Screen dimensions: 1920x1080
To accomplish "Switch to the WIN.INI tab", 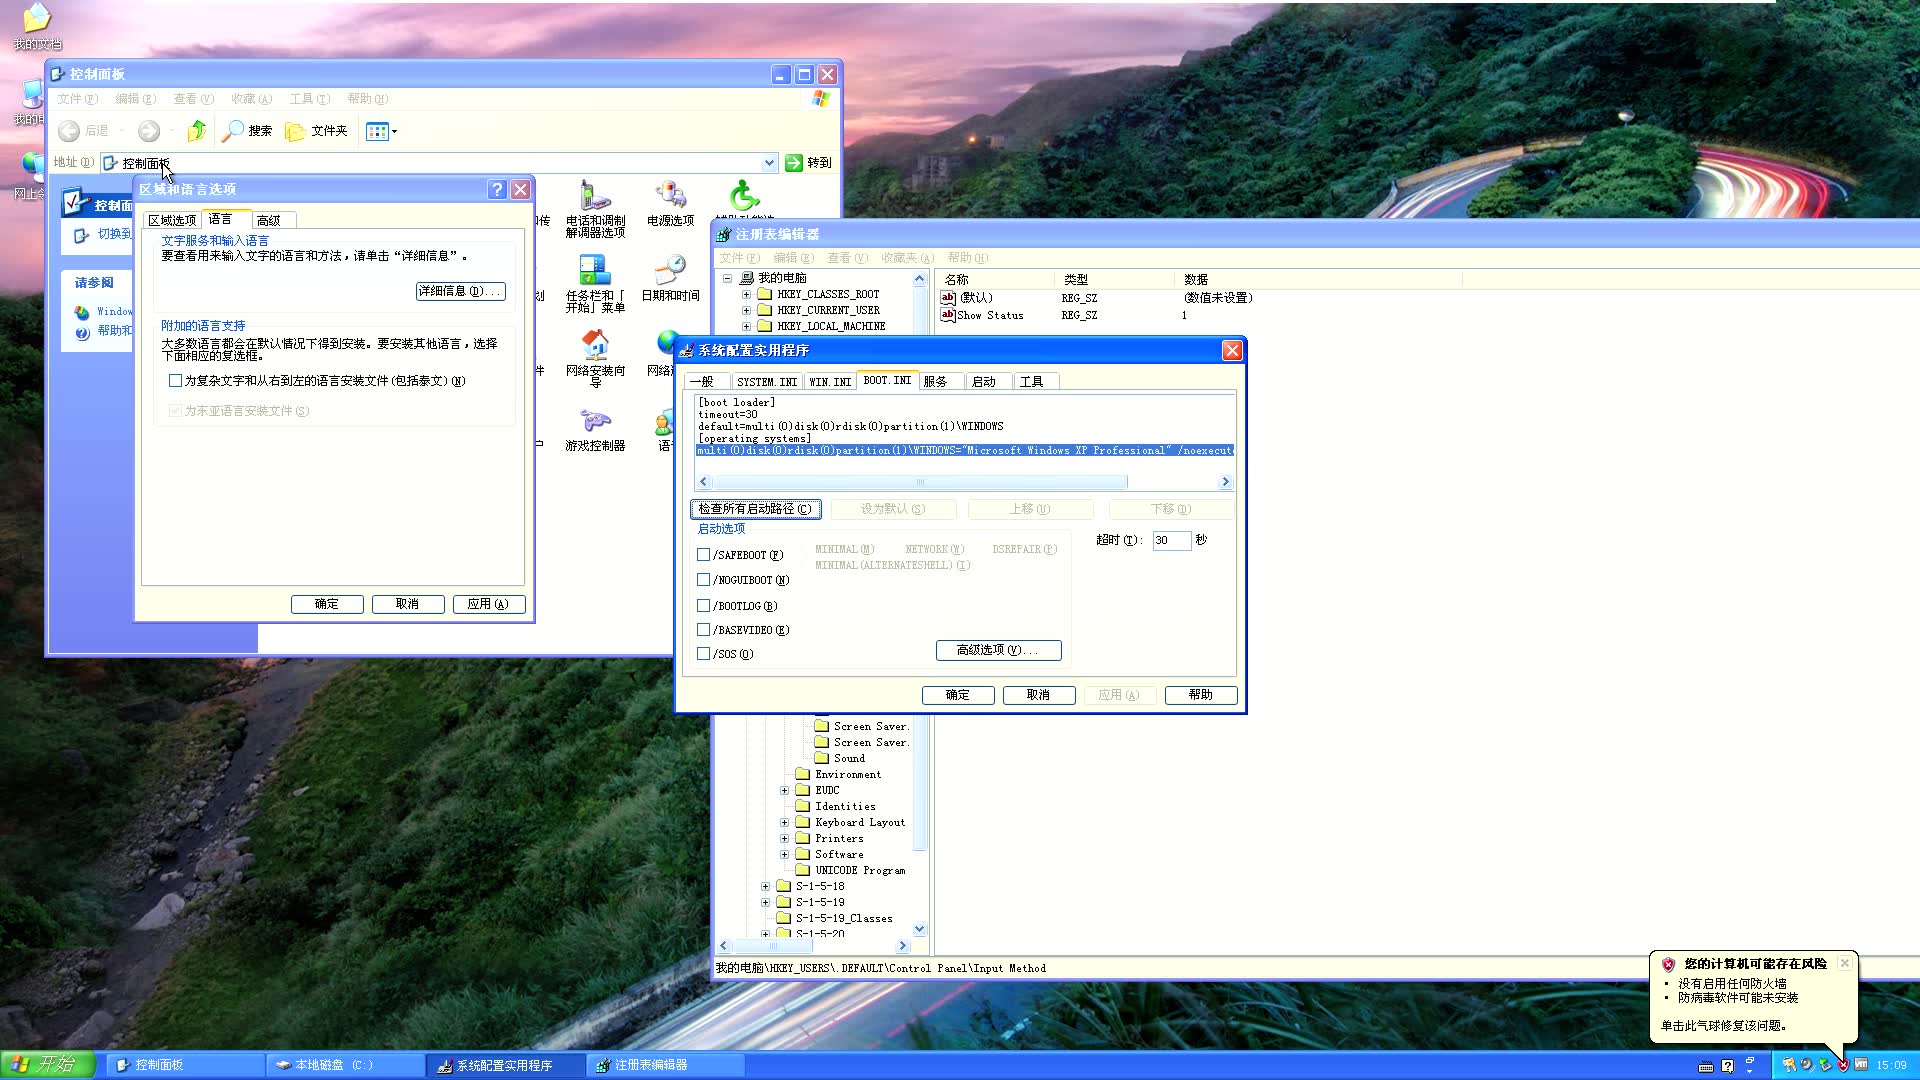I will pyautogui.click(x=830, y=381).
